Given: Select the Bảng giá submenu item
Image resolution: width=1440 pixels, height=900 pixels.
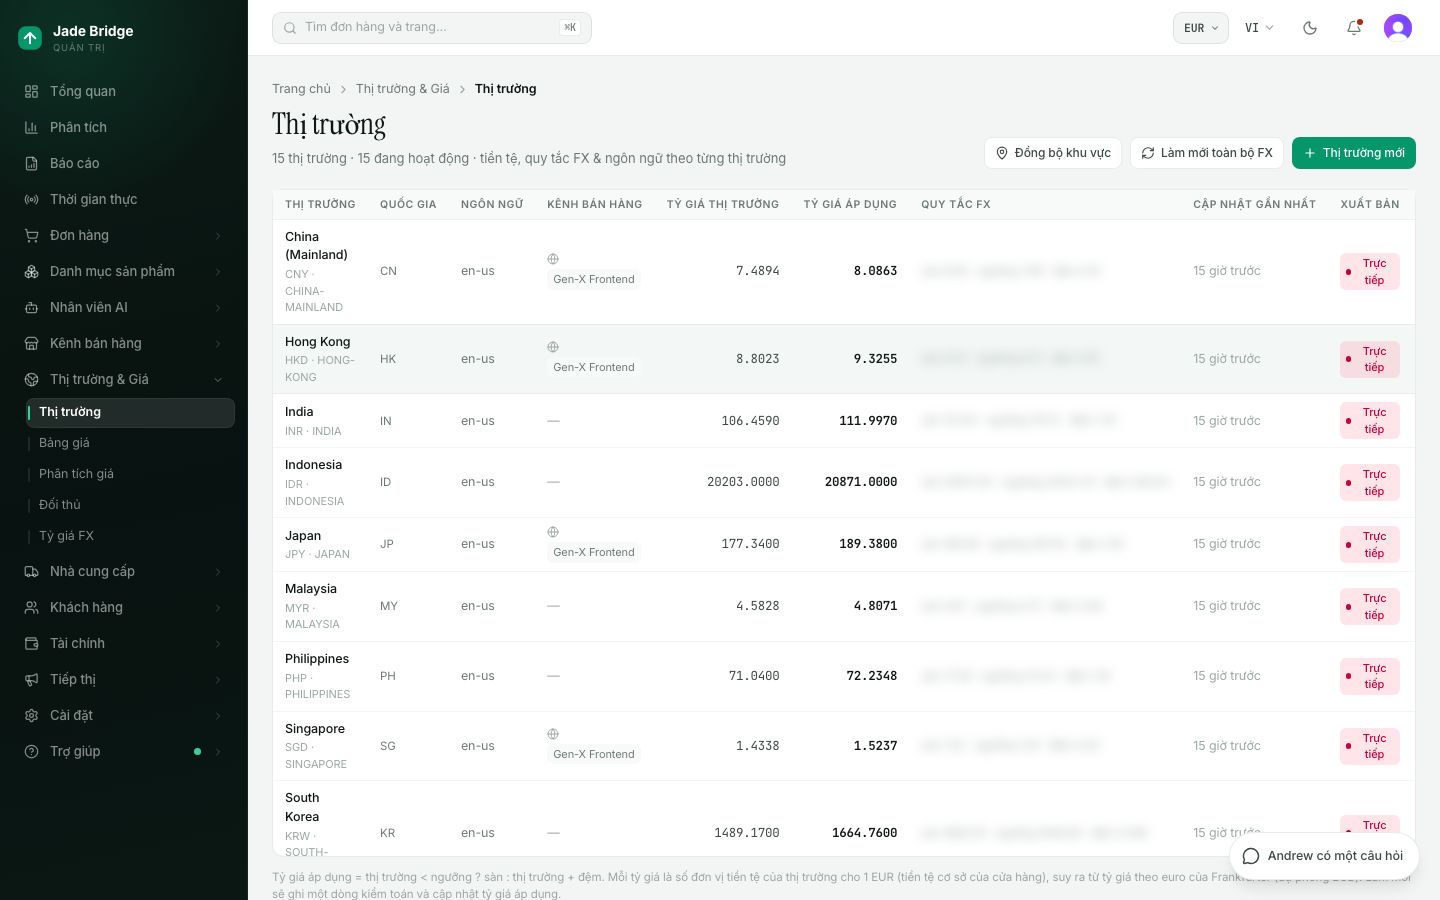Looking at the screenshot, I should pos(130,443).
